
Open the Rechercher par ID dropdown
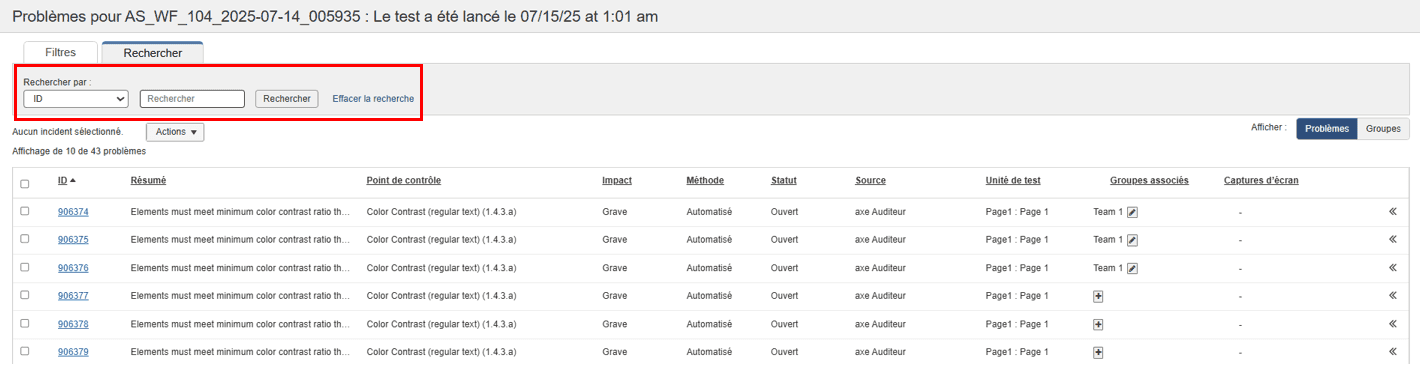tap(76, 99)
